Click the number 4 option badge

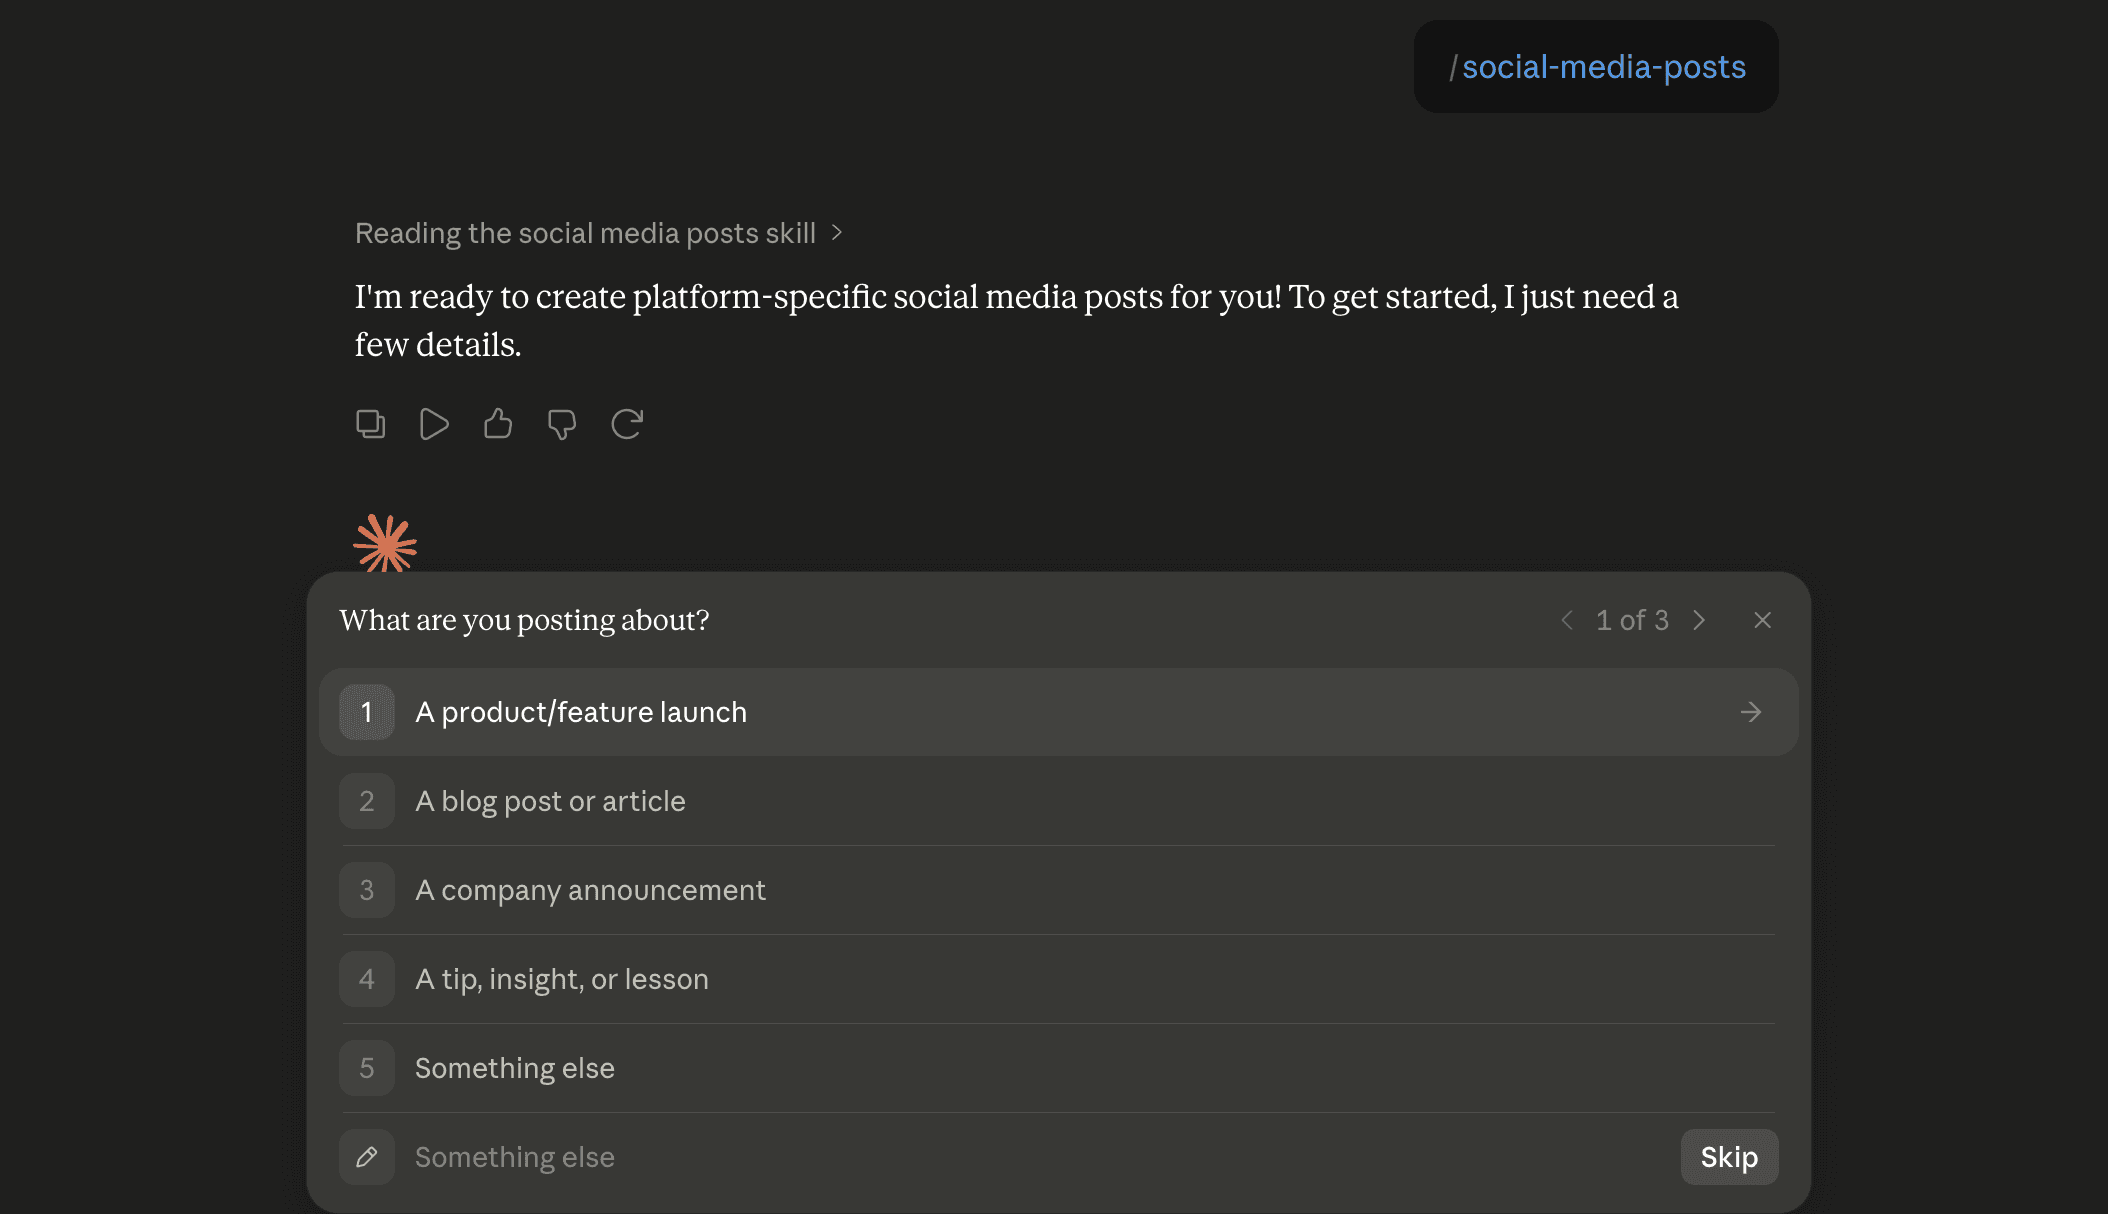click(x=367, y=979)
